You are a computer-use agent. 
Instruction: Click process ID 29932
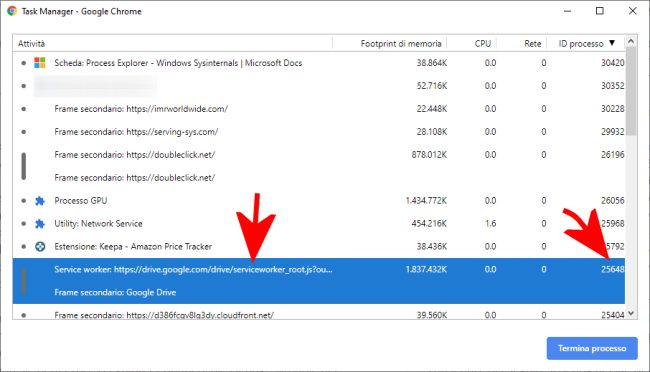coord(613,132)
